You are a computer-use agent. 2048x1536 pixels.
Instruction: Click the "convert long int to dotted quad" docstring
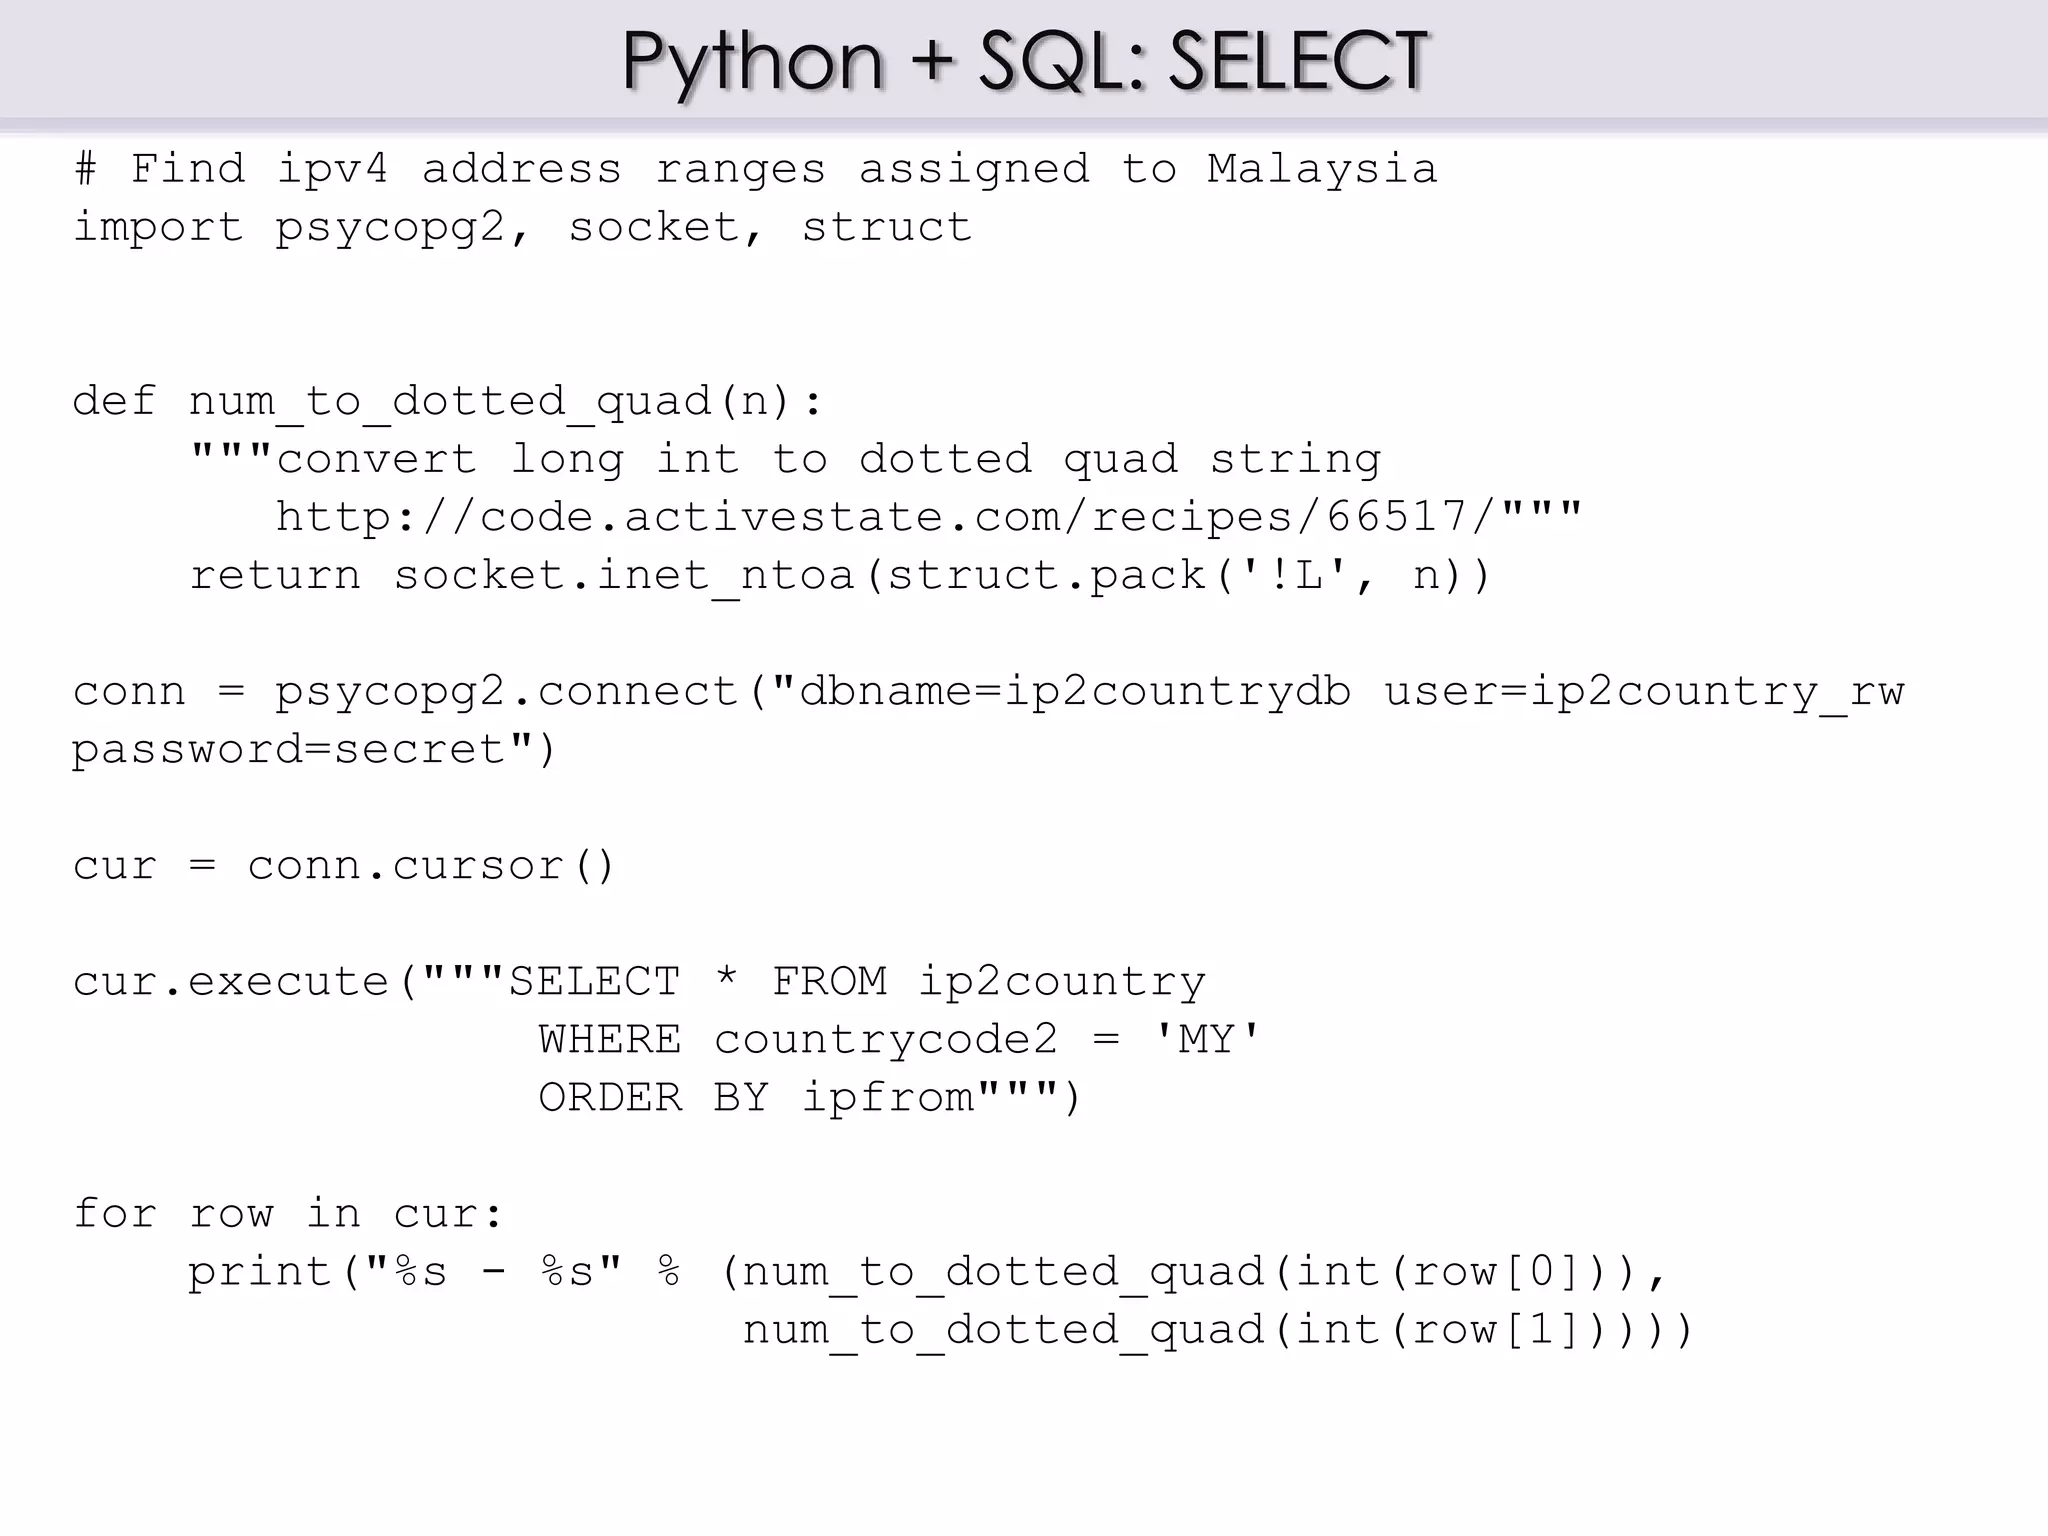click(x=785, y=460)
